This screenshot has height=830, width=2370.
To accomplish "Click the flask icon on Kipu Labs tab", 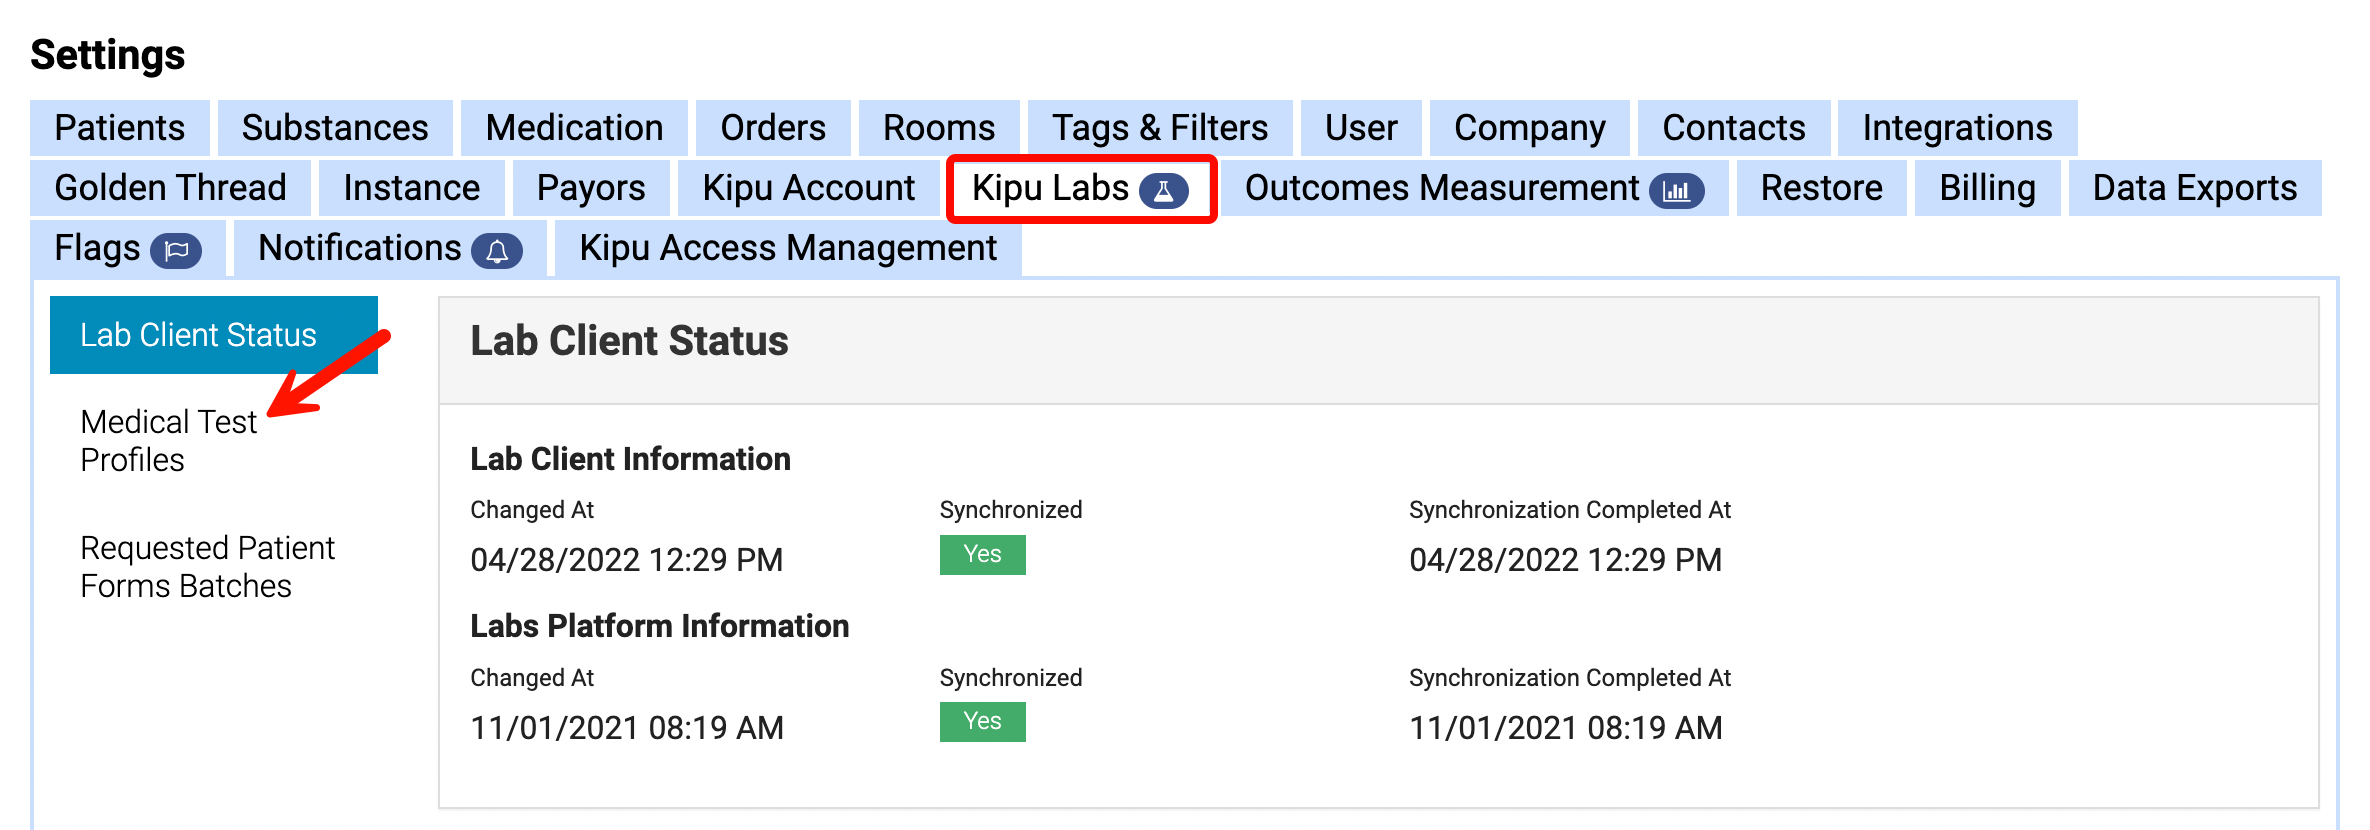I will (1163, 190).
